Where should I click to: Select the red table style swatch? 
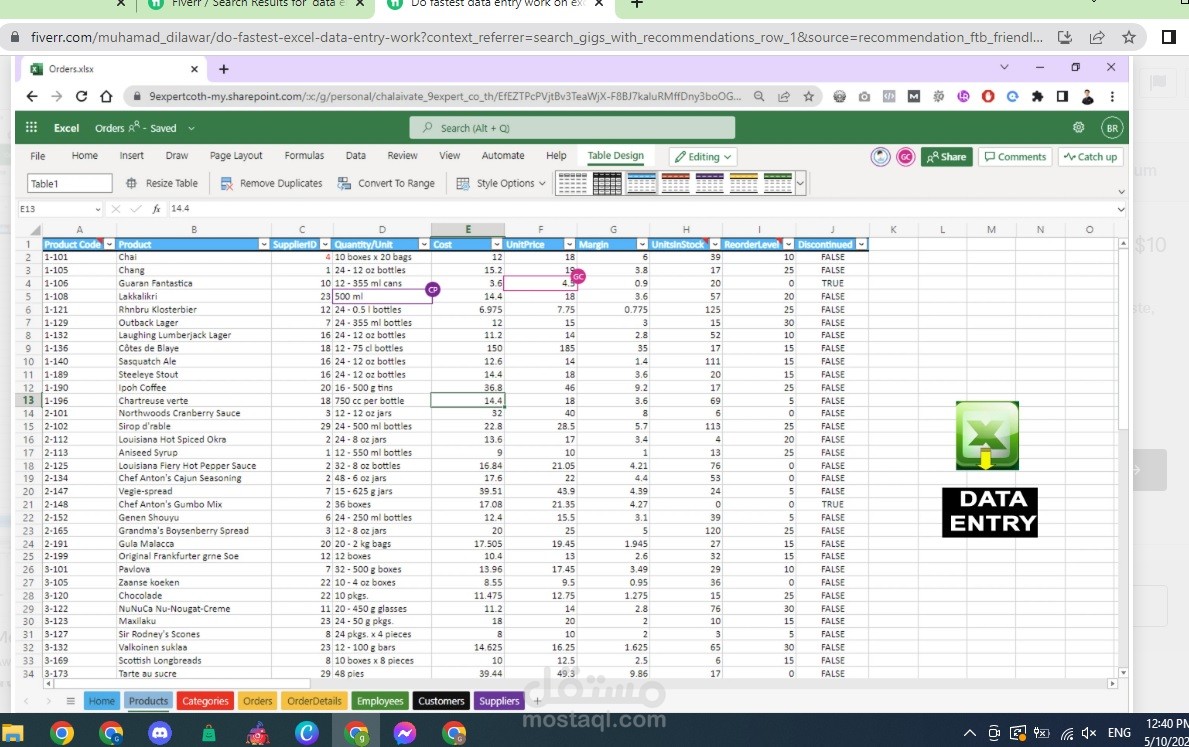pos(676,183)
